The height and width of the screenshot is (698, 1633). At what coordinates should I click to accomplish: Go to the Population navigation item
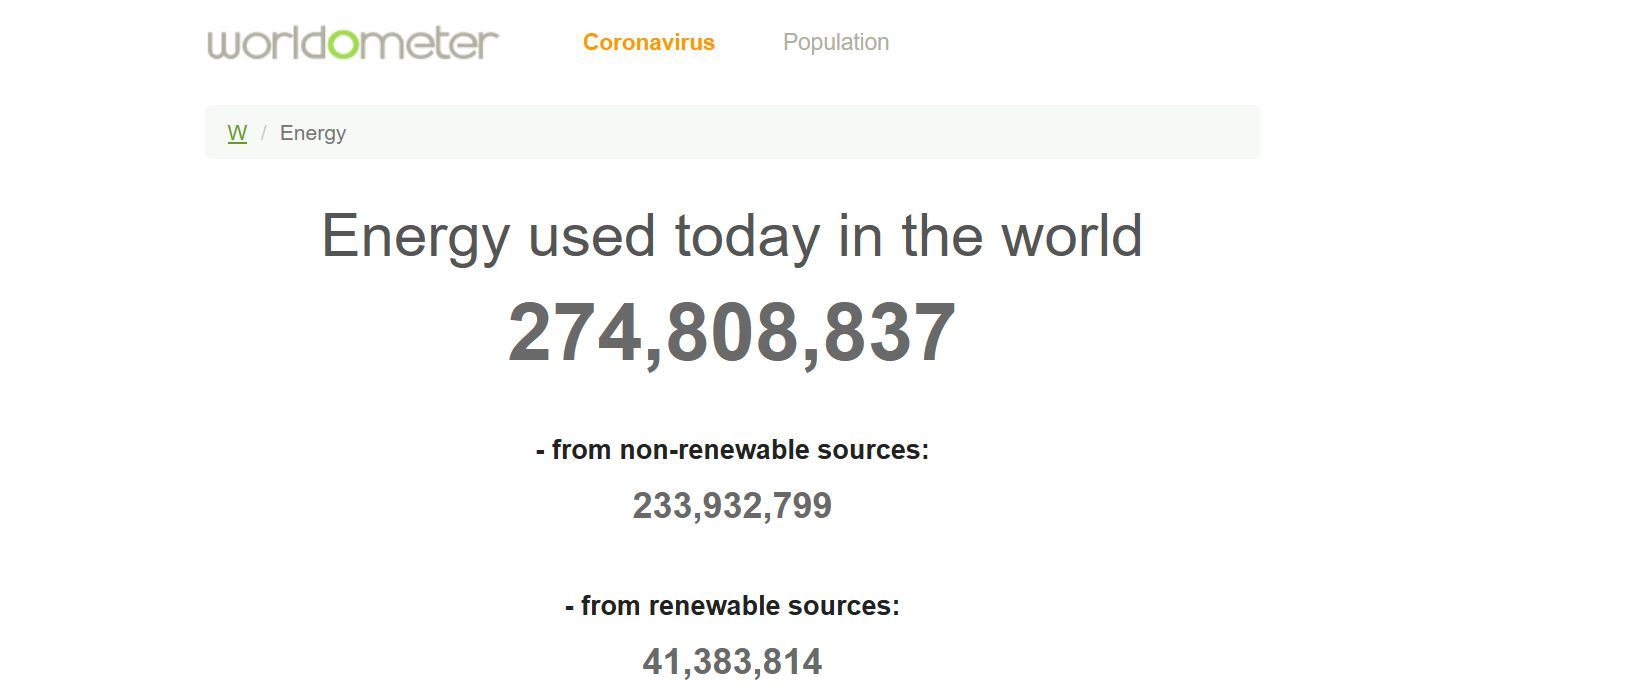pos(835,42)
